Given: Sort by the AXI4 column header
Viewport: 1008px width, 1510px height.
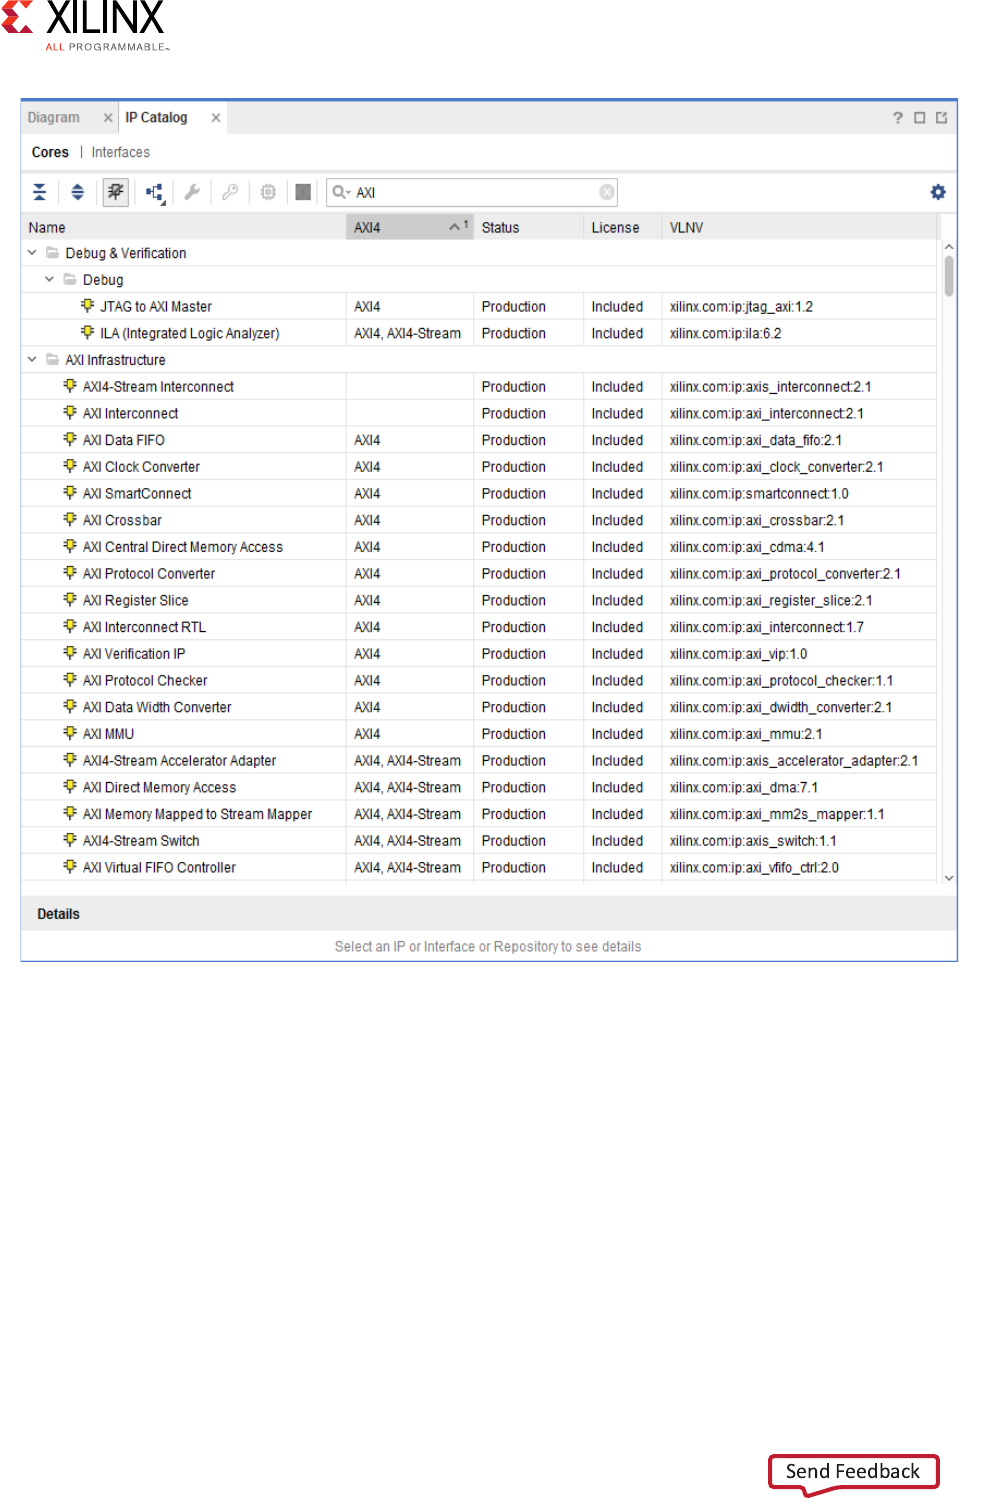Looking at the screenshot, I should 410,228.
